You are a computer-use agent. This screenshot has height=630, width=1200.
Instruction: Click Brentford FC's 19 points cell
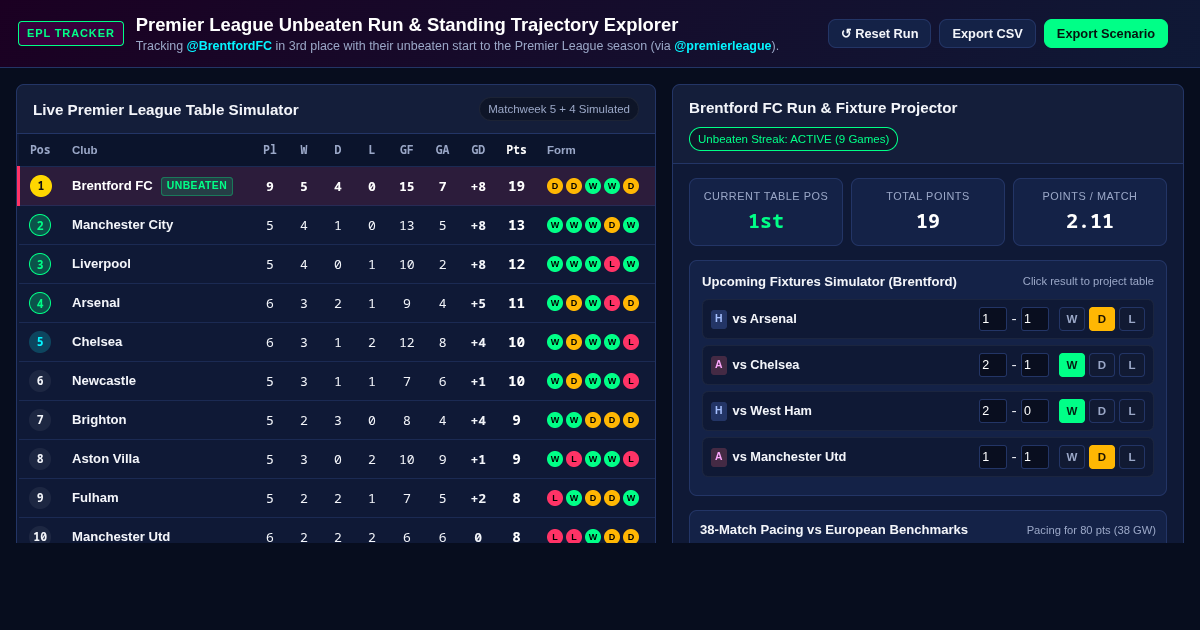516,186
